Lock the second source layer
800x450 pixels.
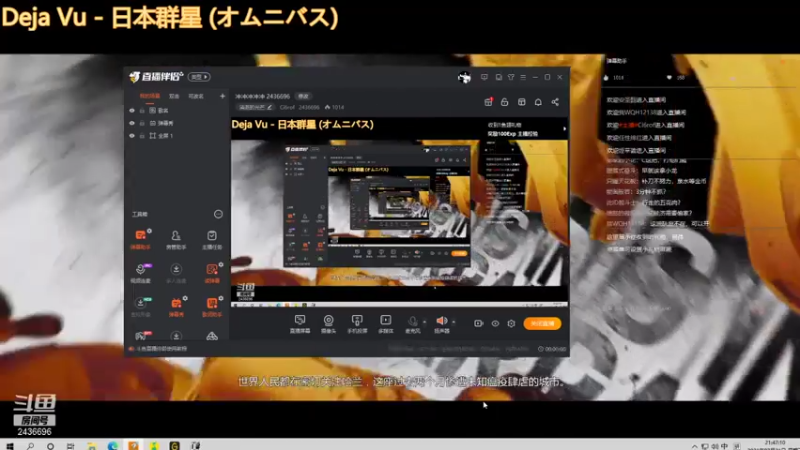tap(142, 123)
